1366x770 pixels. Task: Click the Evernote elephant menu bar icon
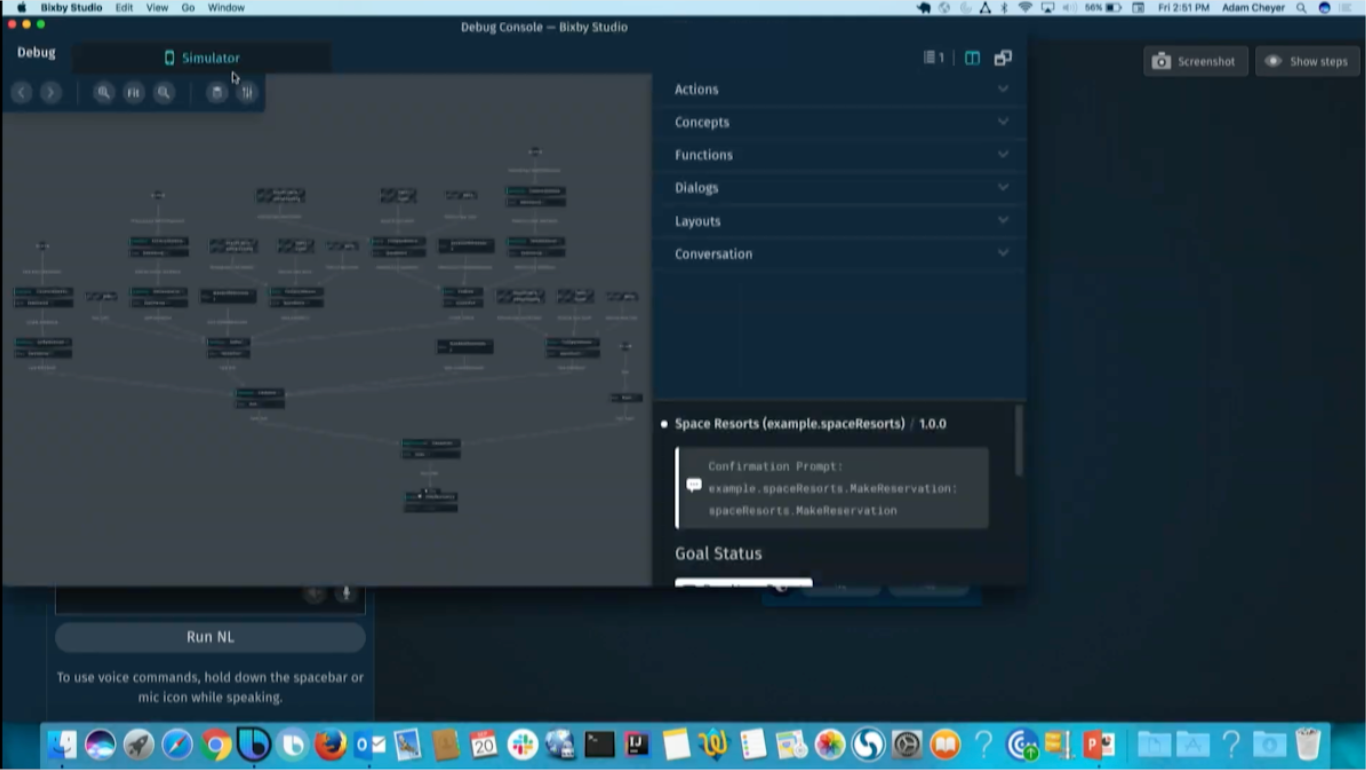924,7
